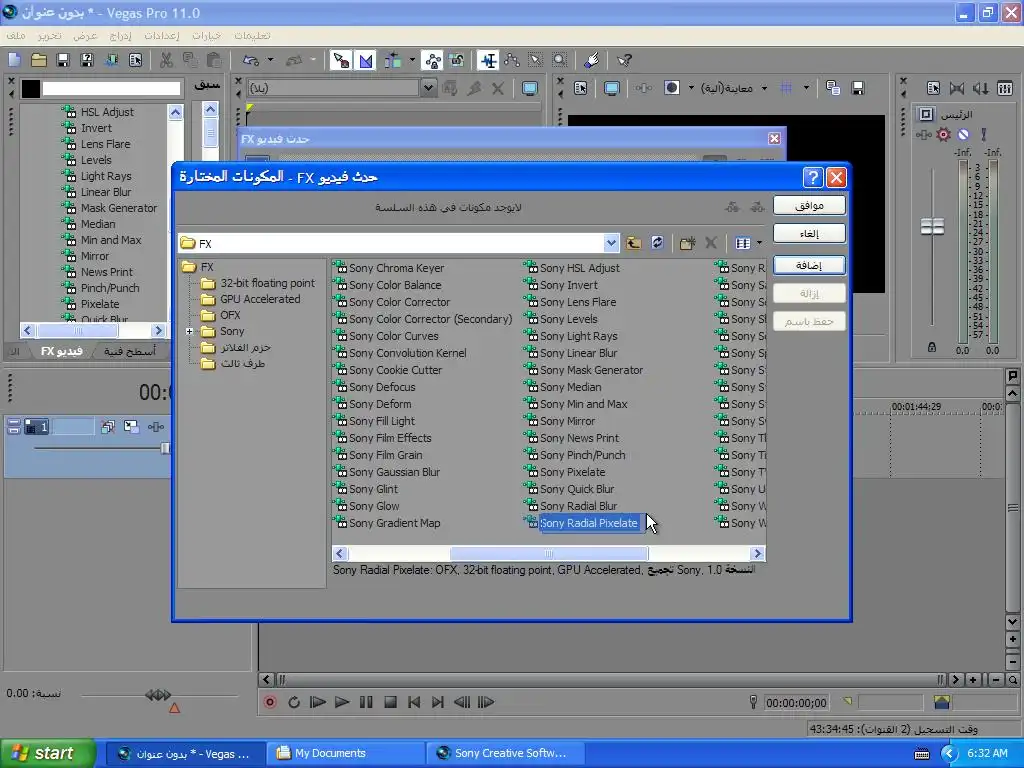Viewport: 1024px width, 768px height.
Task: Click the New Folder icon in dialog
Action: click(x=687, y=243)
